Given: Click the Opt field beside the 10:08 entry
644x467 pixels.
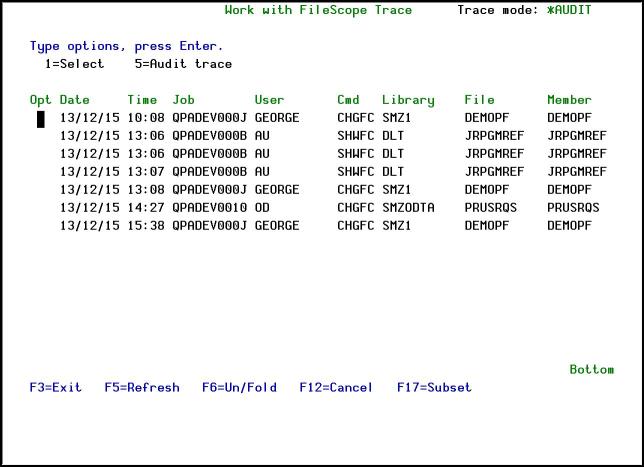Looking at the screenshot, I should [41, 118].
